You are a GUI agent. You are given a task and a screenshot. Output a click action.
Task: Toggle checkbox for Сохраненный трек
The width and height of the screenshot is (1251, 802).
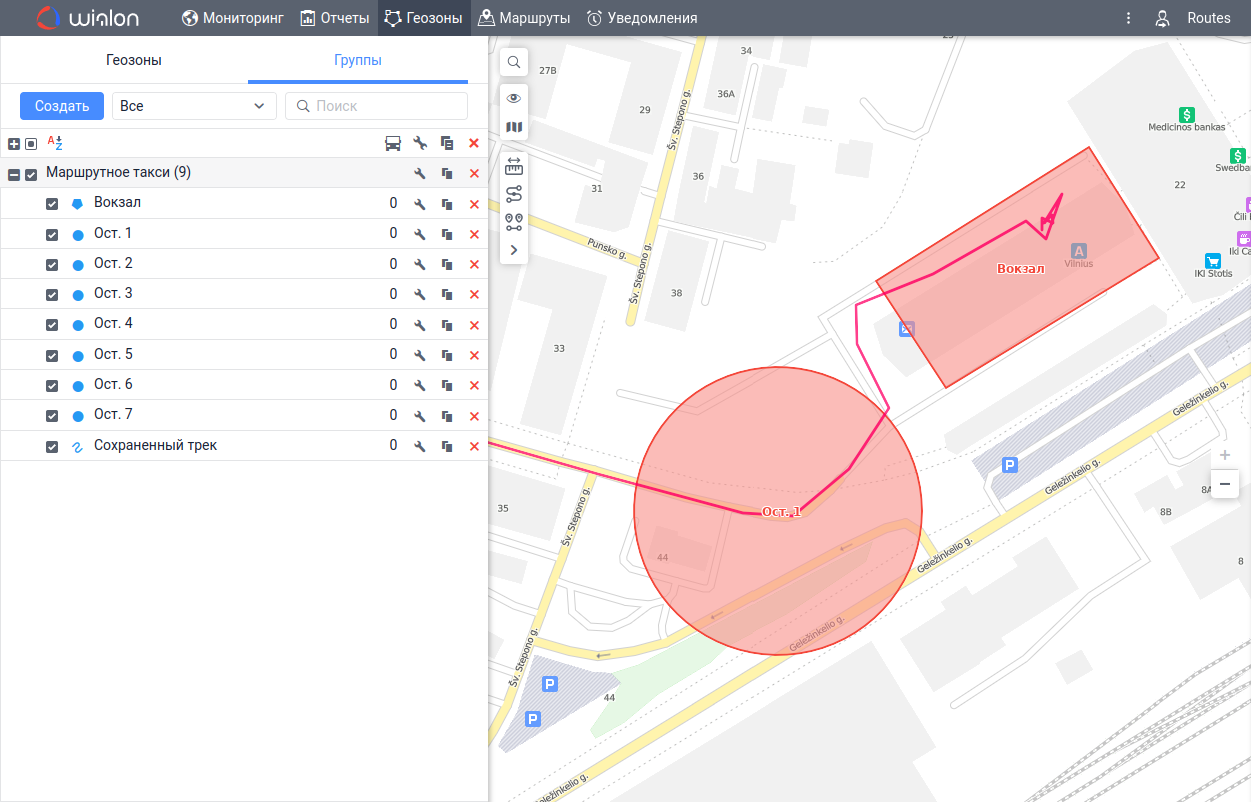pyautogui.click(x=52, y=447)
